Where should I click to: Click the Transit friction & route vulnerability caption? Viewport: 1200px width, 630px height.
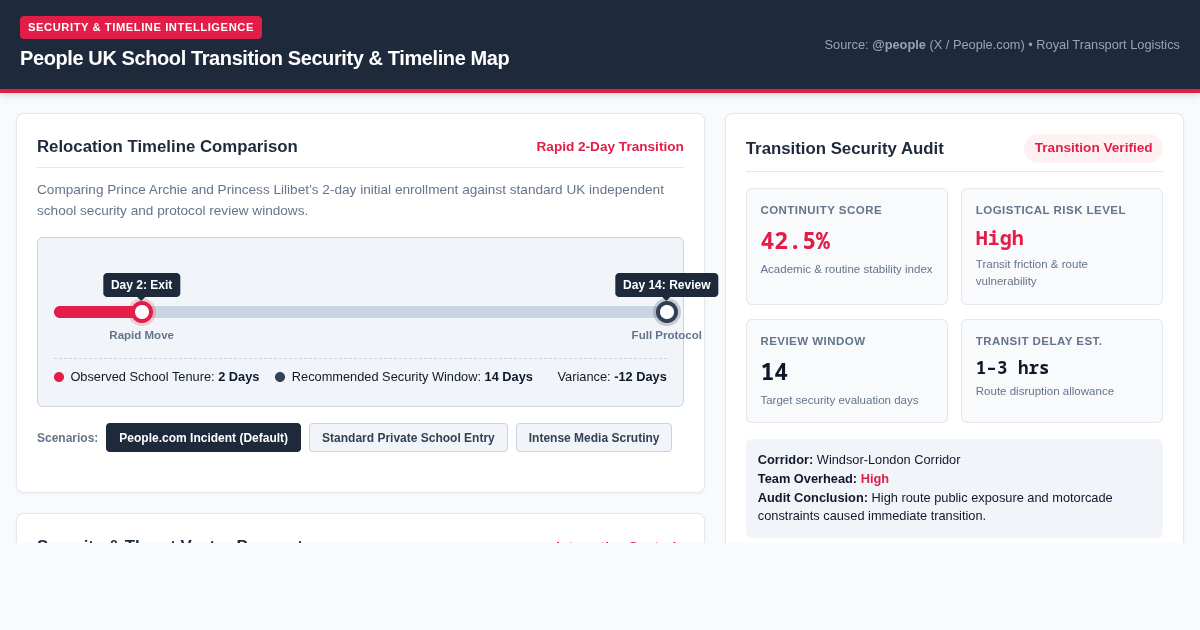(1032, 272)
